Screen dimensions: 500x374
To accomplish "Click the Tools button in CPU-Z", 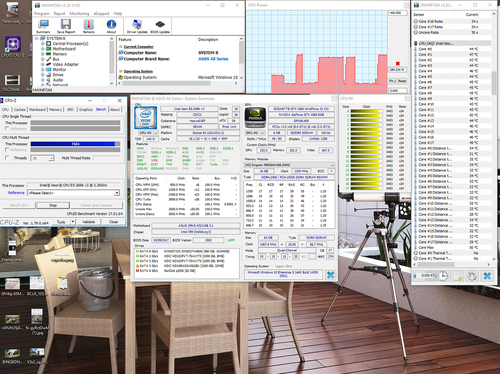I will (61, 222).
